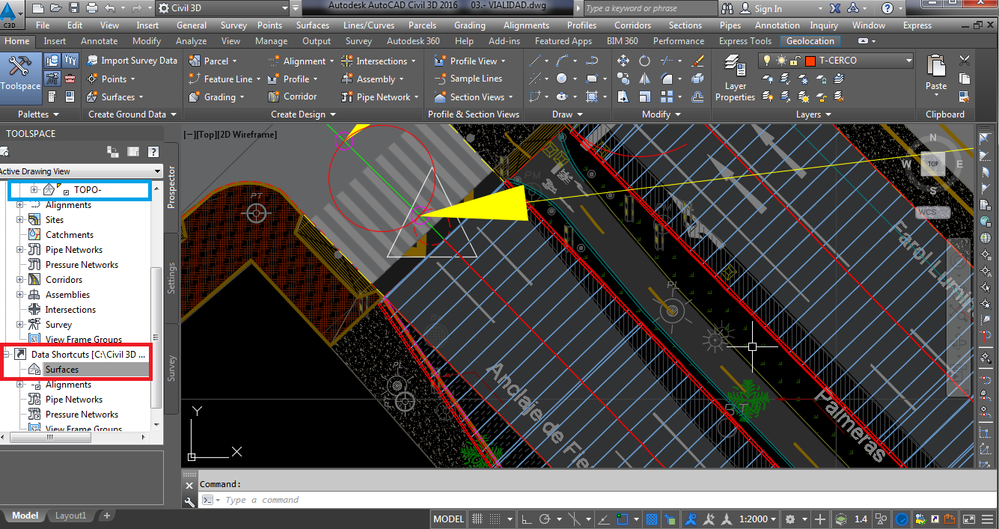Click the keyword search field
Screen dimensions: 999x529
(650, 8)
